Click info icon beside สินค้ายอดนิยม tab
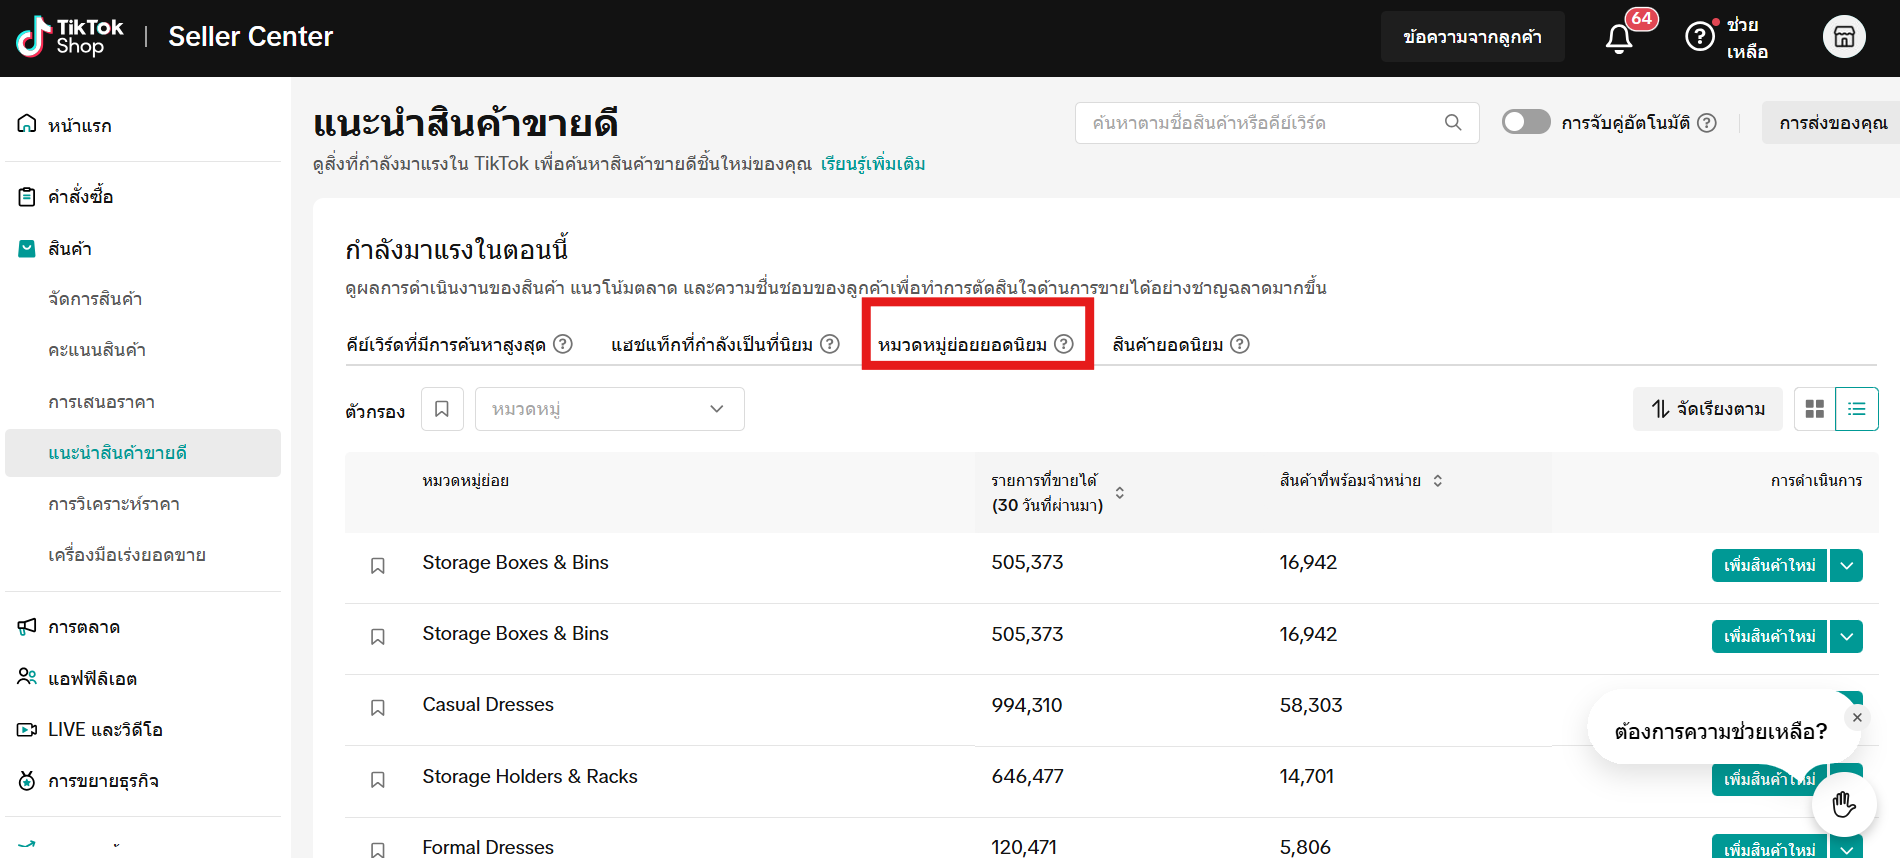Image resolution: width=1900 pixels, height=858 pixels. 1240,344
